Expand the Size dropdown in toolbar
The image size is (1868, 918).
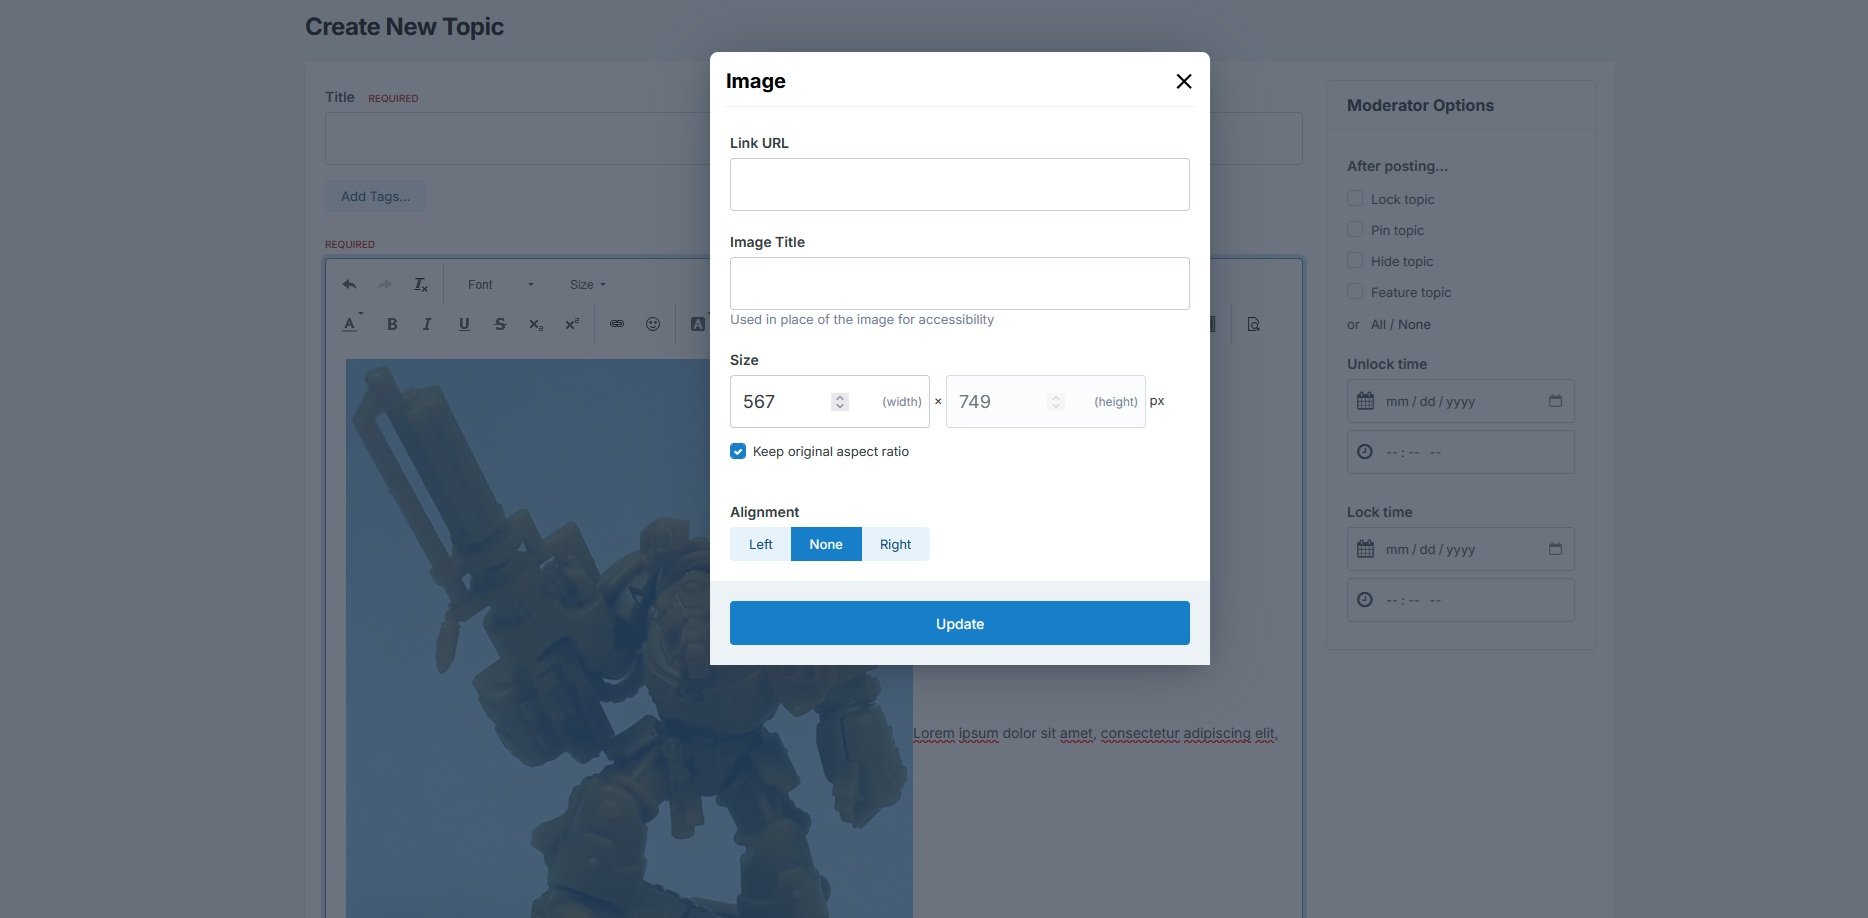coord(587,285)
